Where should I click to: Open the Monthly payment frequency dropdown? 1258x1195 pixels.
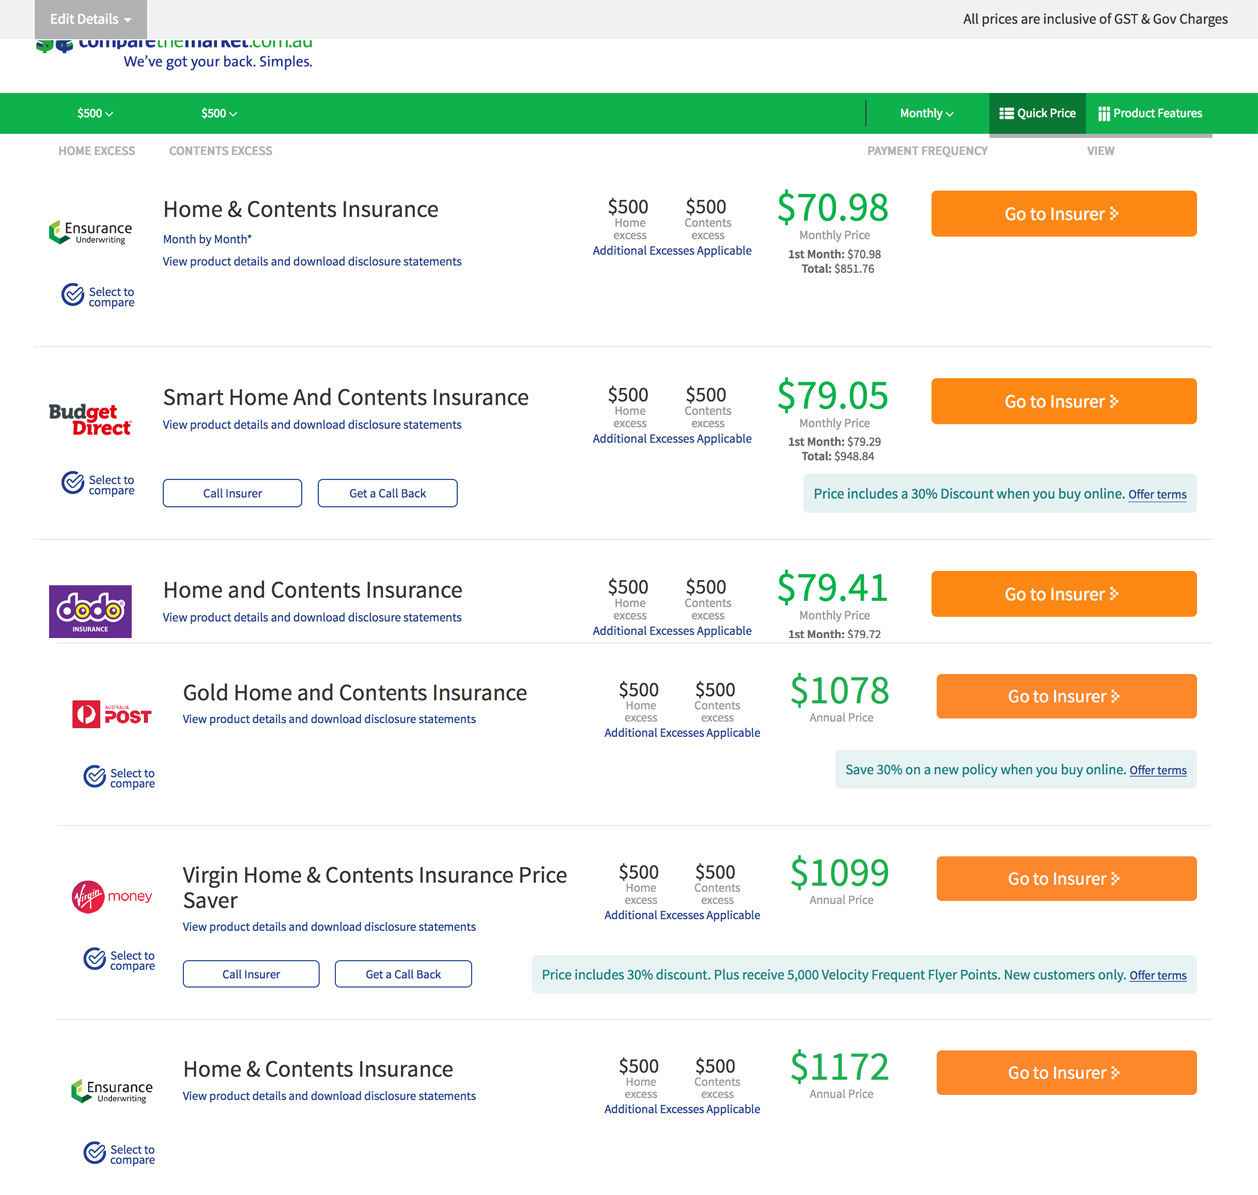tap(926, 113)
